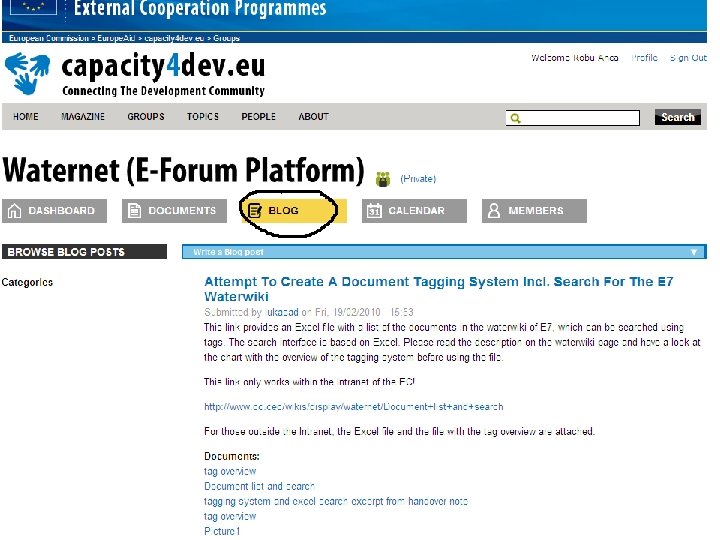Switch to the DASHBOARD tab
Viewport: 720px width, 540px height.
pos(54,211)
